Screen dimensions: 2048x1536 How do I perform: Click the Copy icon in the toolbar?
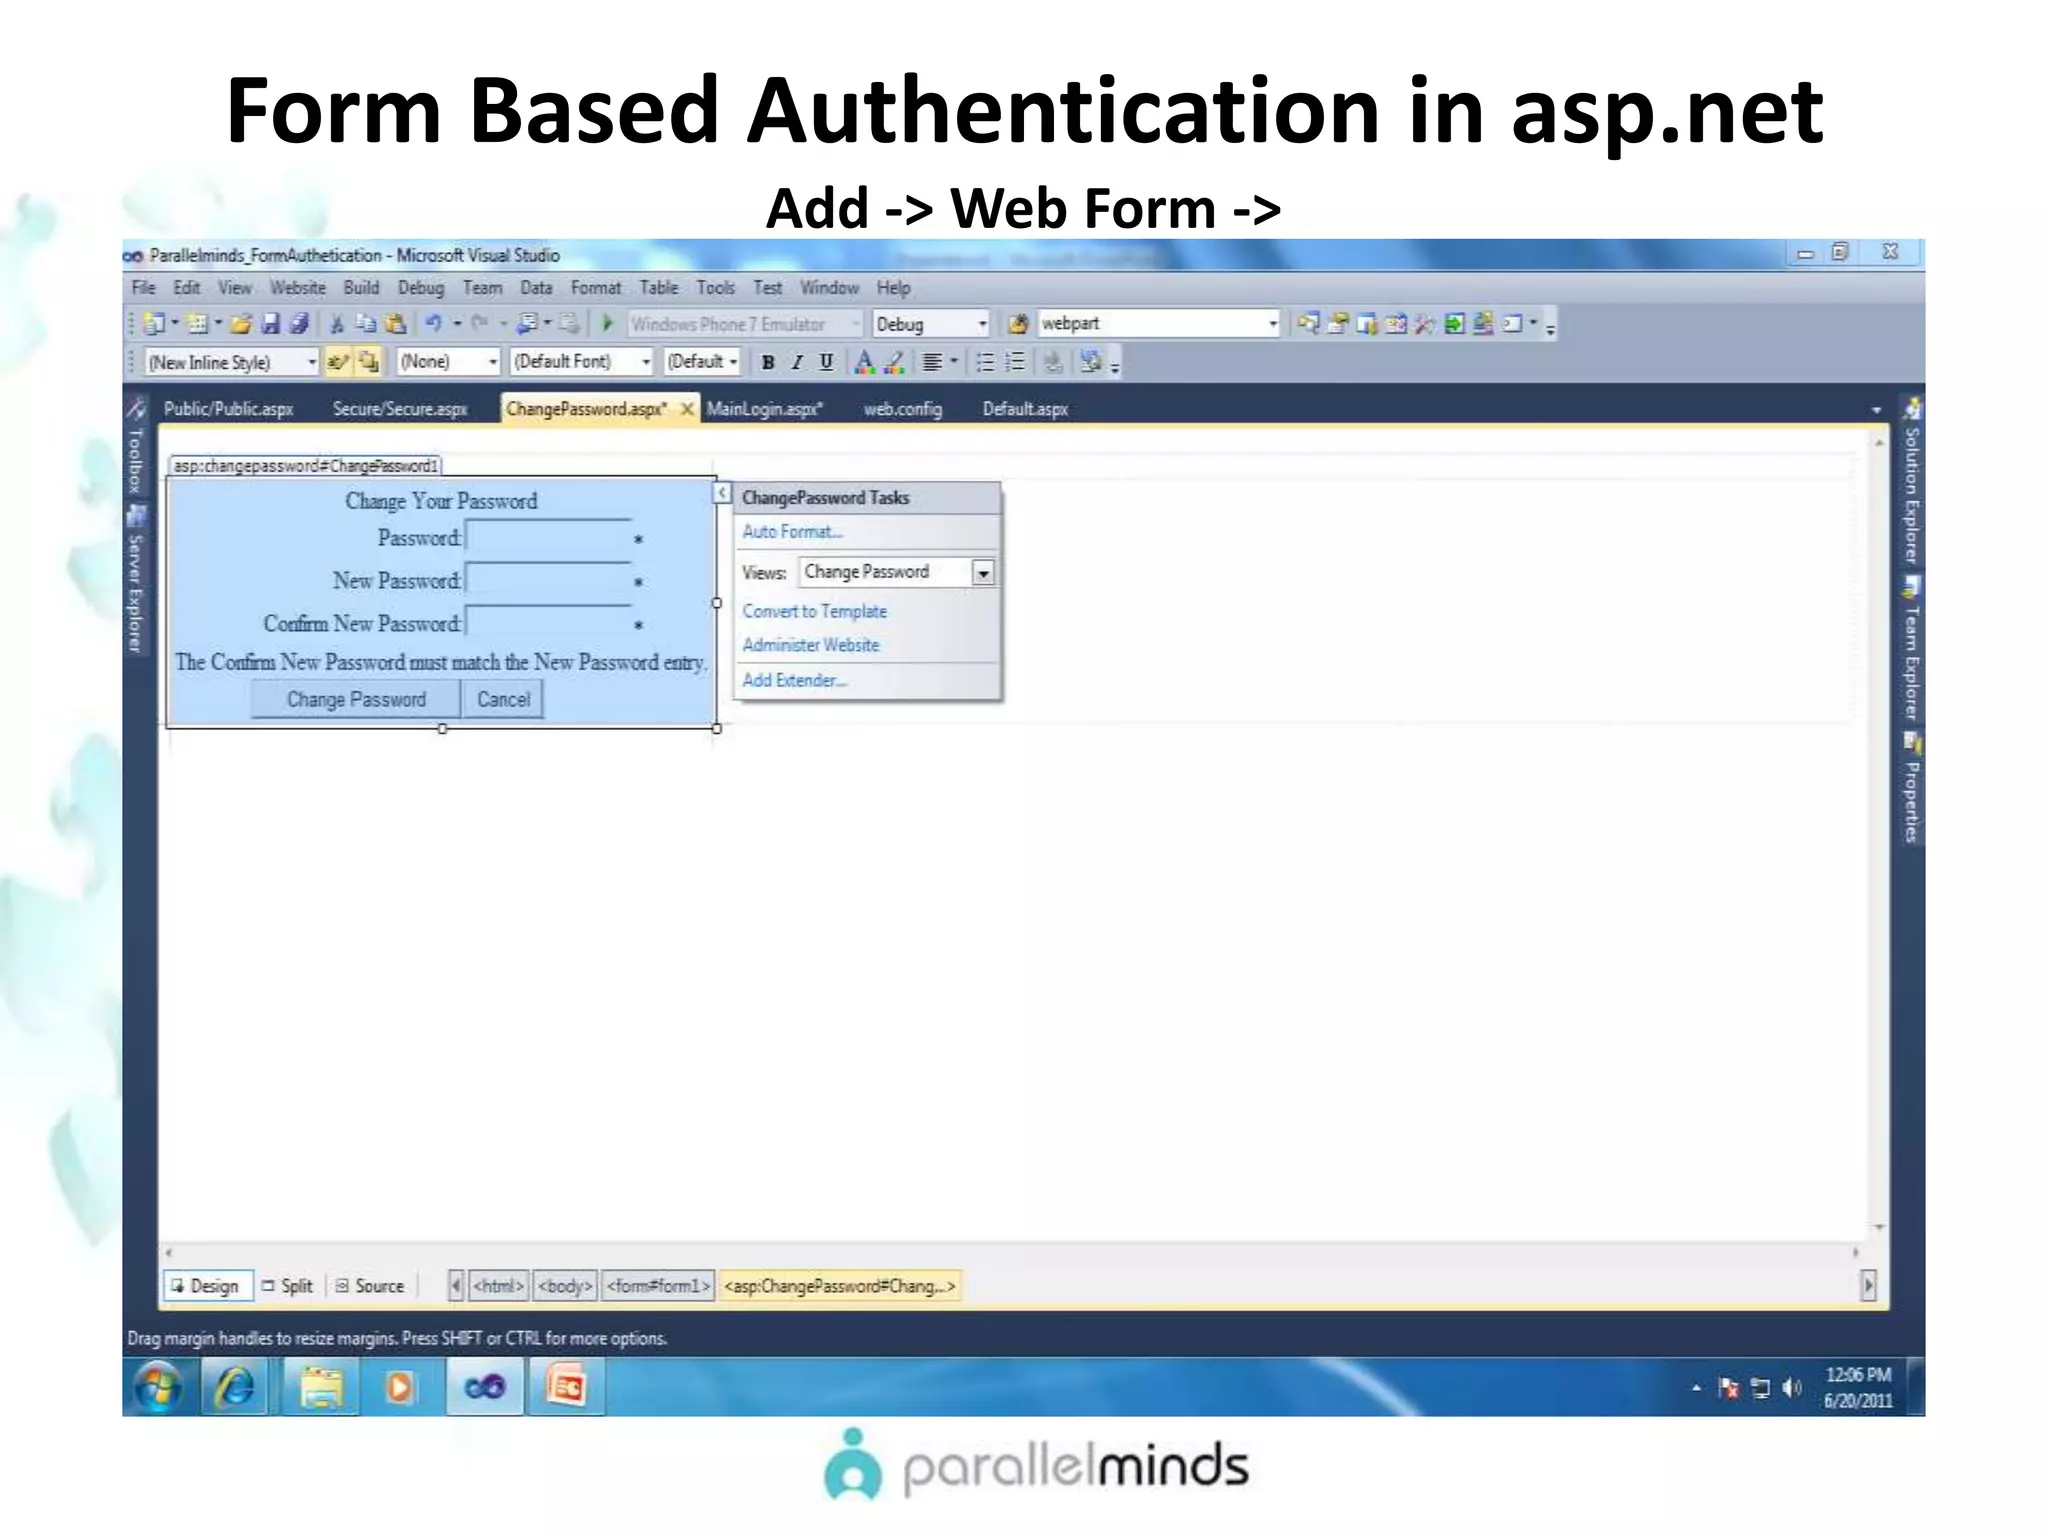(366, 324)
